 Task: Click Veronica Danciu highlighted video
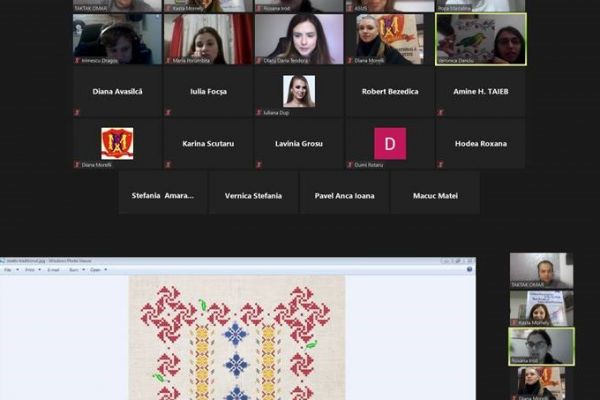(x=481, y=38)
